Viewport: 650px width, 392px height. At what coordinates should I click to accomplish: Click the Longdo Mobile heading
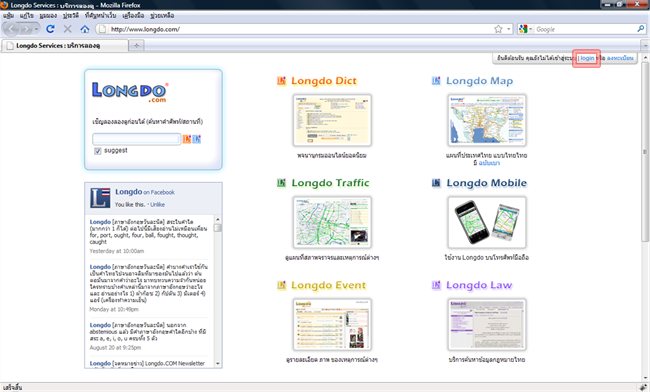coord(487,183)
